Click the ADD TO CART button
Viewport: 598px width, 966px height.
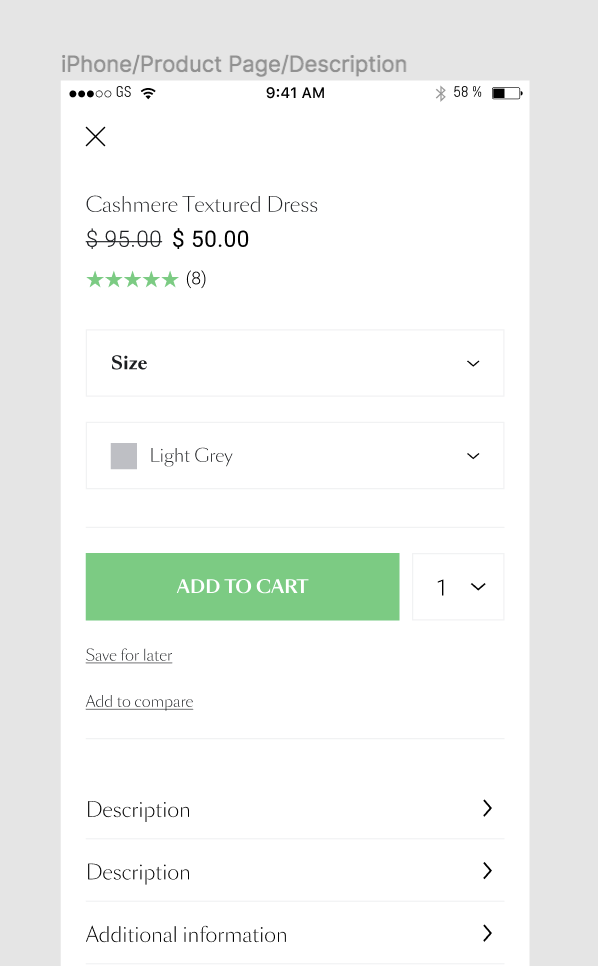point(242,586)
